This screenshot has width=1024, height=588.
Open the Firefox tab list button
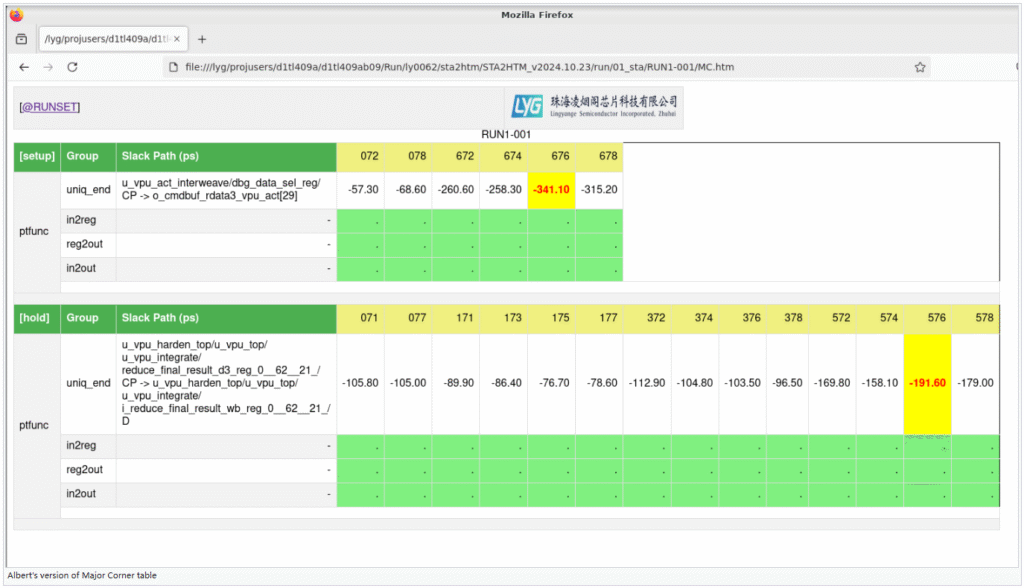point(21,39)
